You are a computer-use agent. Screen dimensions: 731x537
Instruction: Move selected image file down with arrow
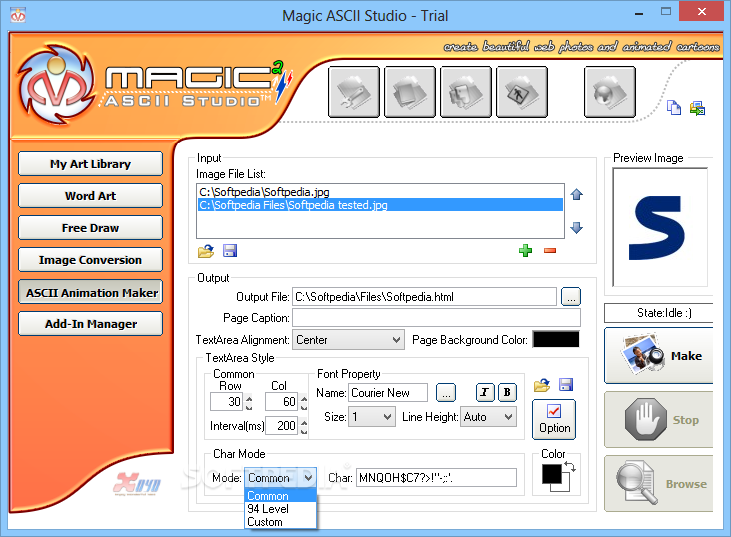[577, 227]
